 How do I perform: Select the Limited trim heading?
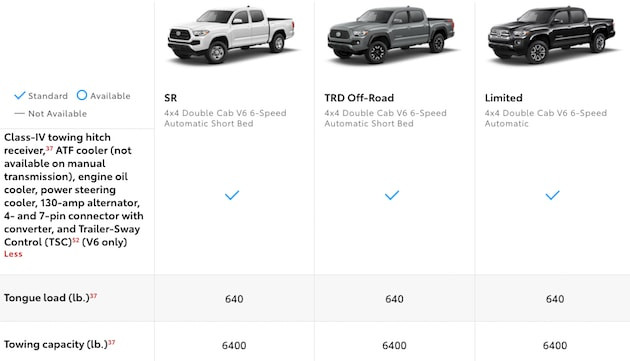tap(503, 98)
